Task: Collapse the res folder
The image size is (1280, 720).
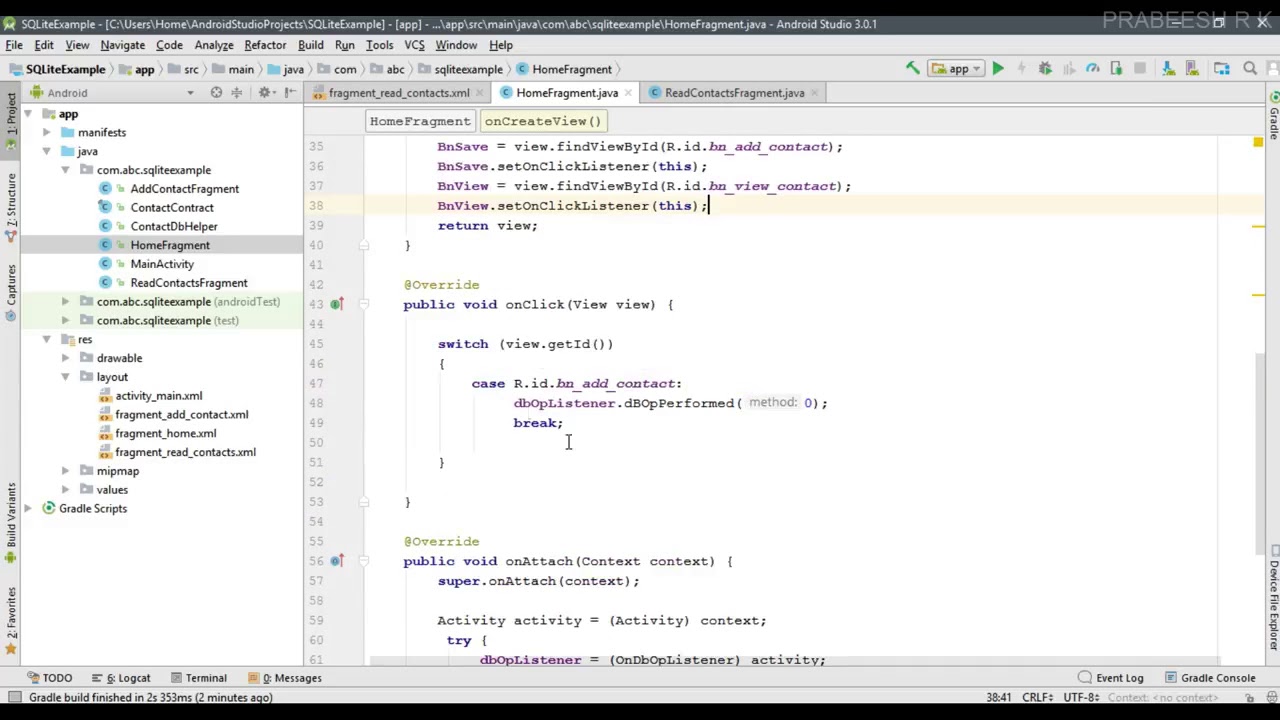Action: [x=46, y=339]
